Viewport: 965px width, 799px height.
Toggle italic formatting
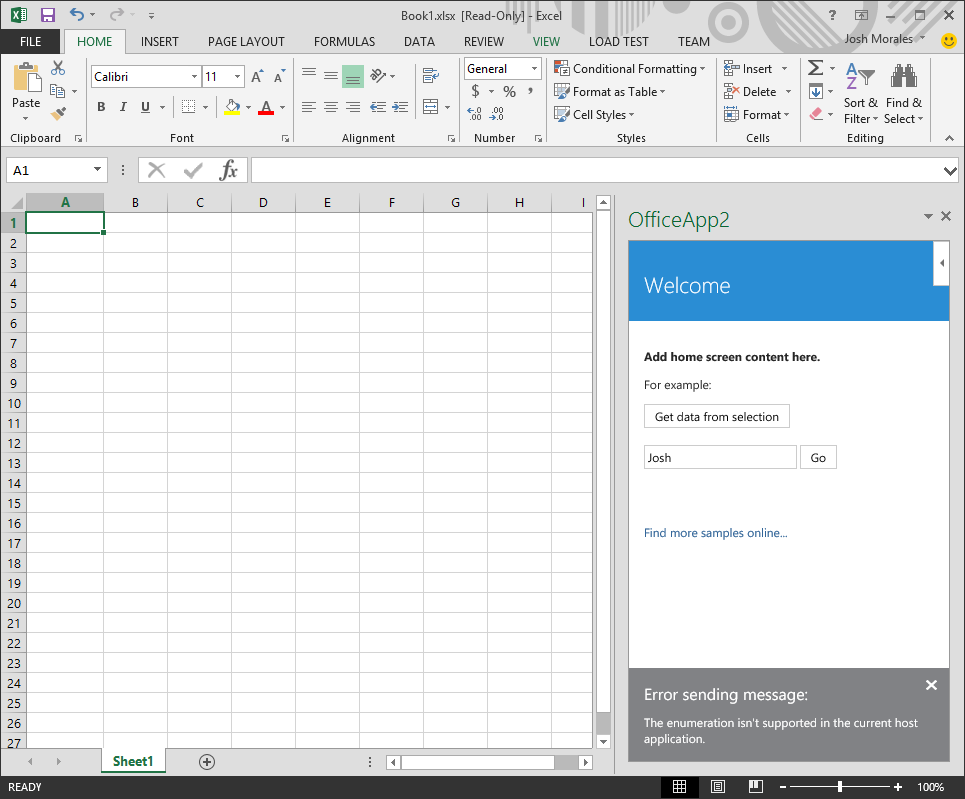(122, 106)
